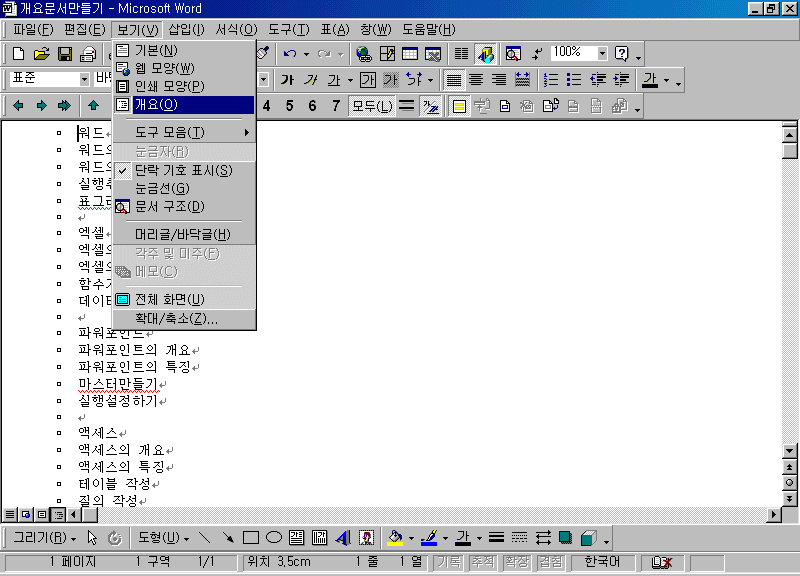Click the decrease indent icon
Screen dimensions: 800x576
[597, 80]
